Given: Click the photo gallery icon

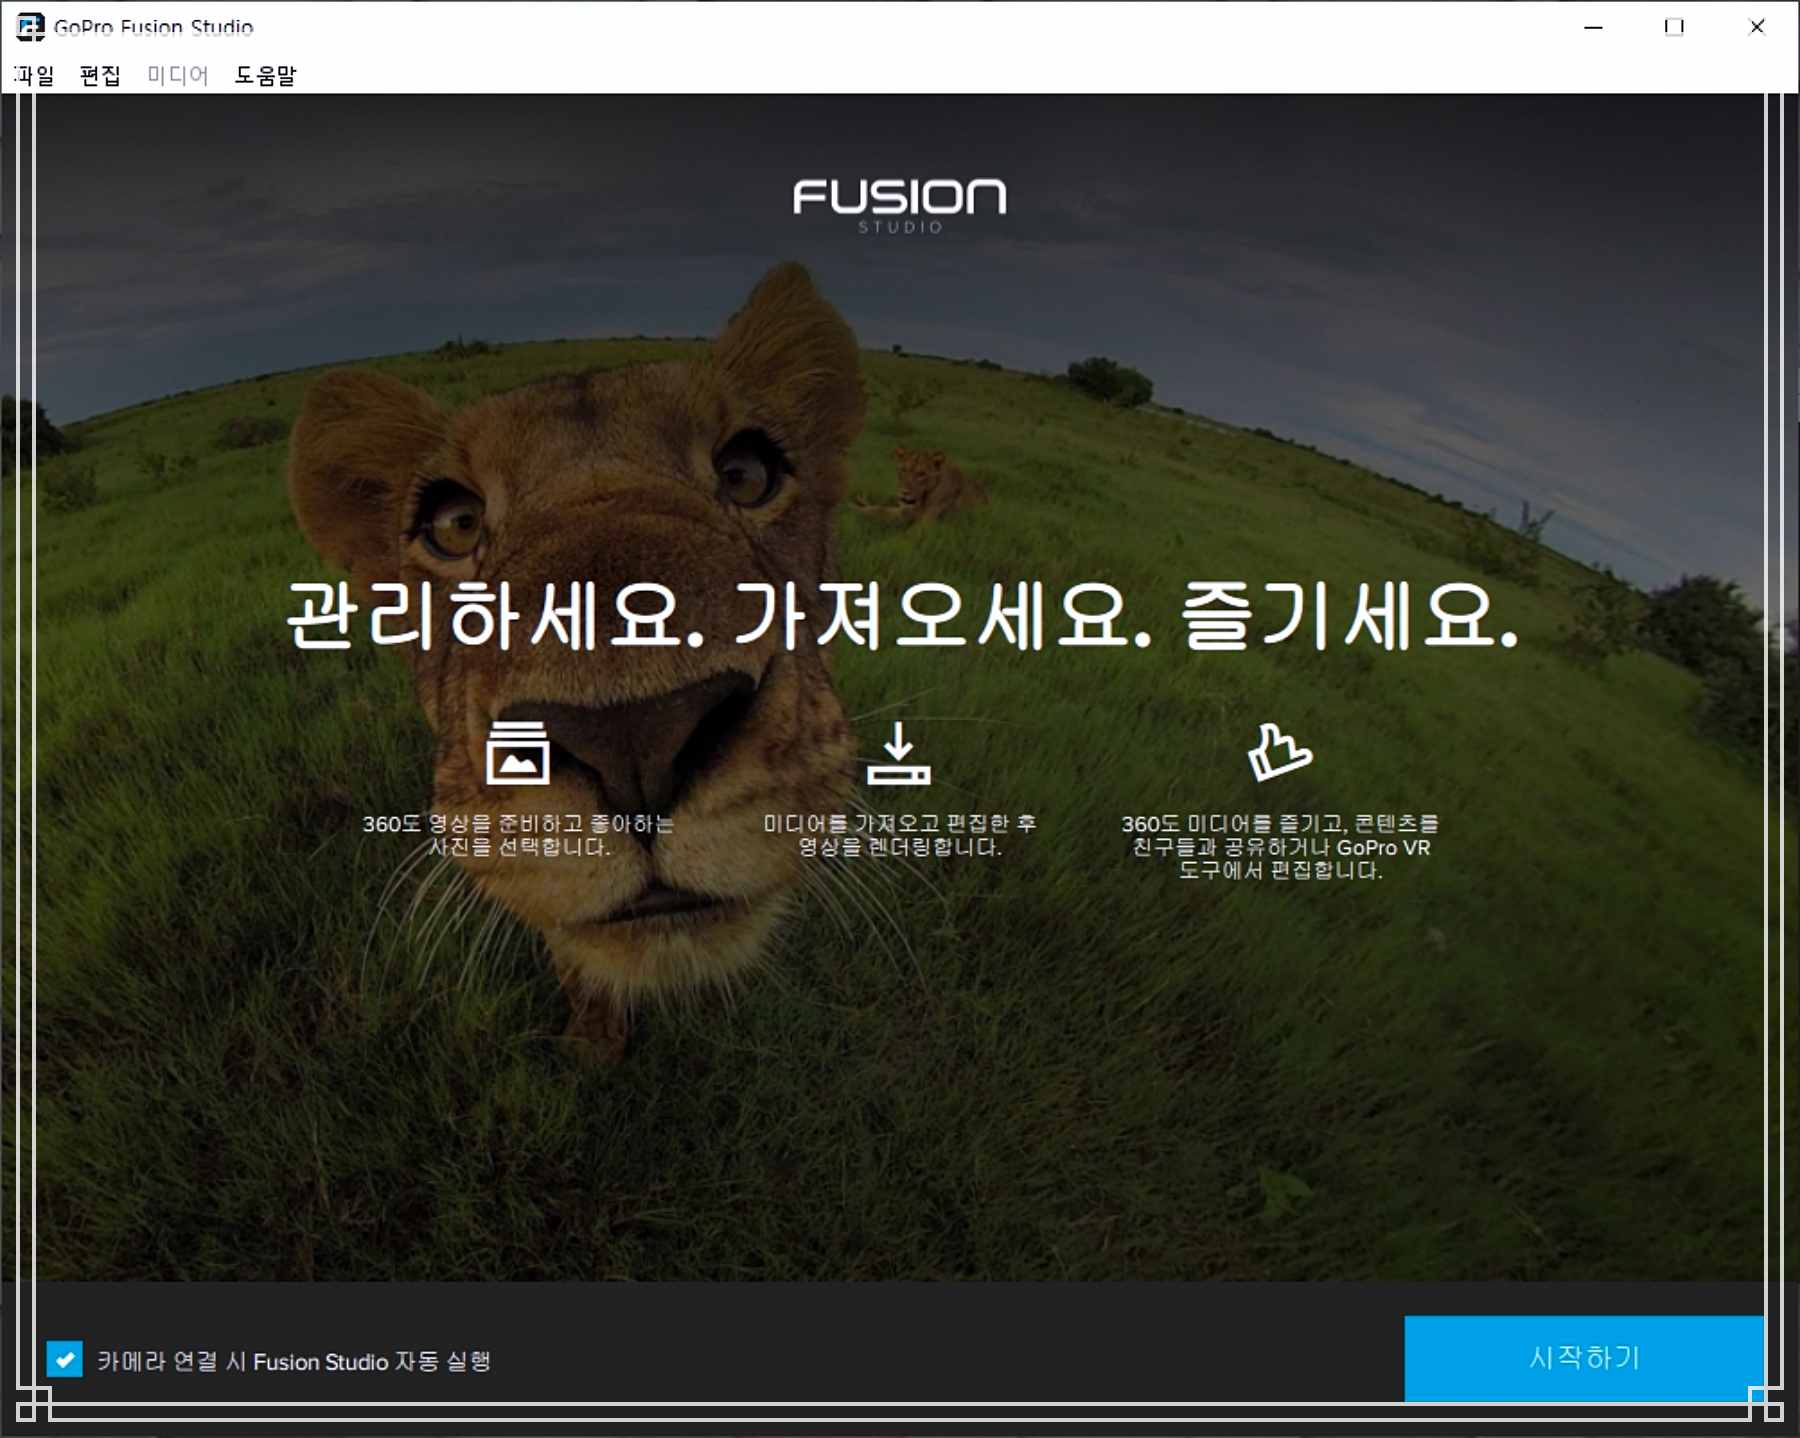Looking at the screenshot, I should tap(517, 752).
